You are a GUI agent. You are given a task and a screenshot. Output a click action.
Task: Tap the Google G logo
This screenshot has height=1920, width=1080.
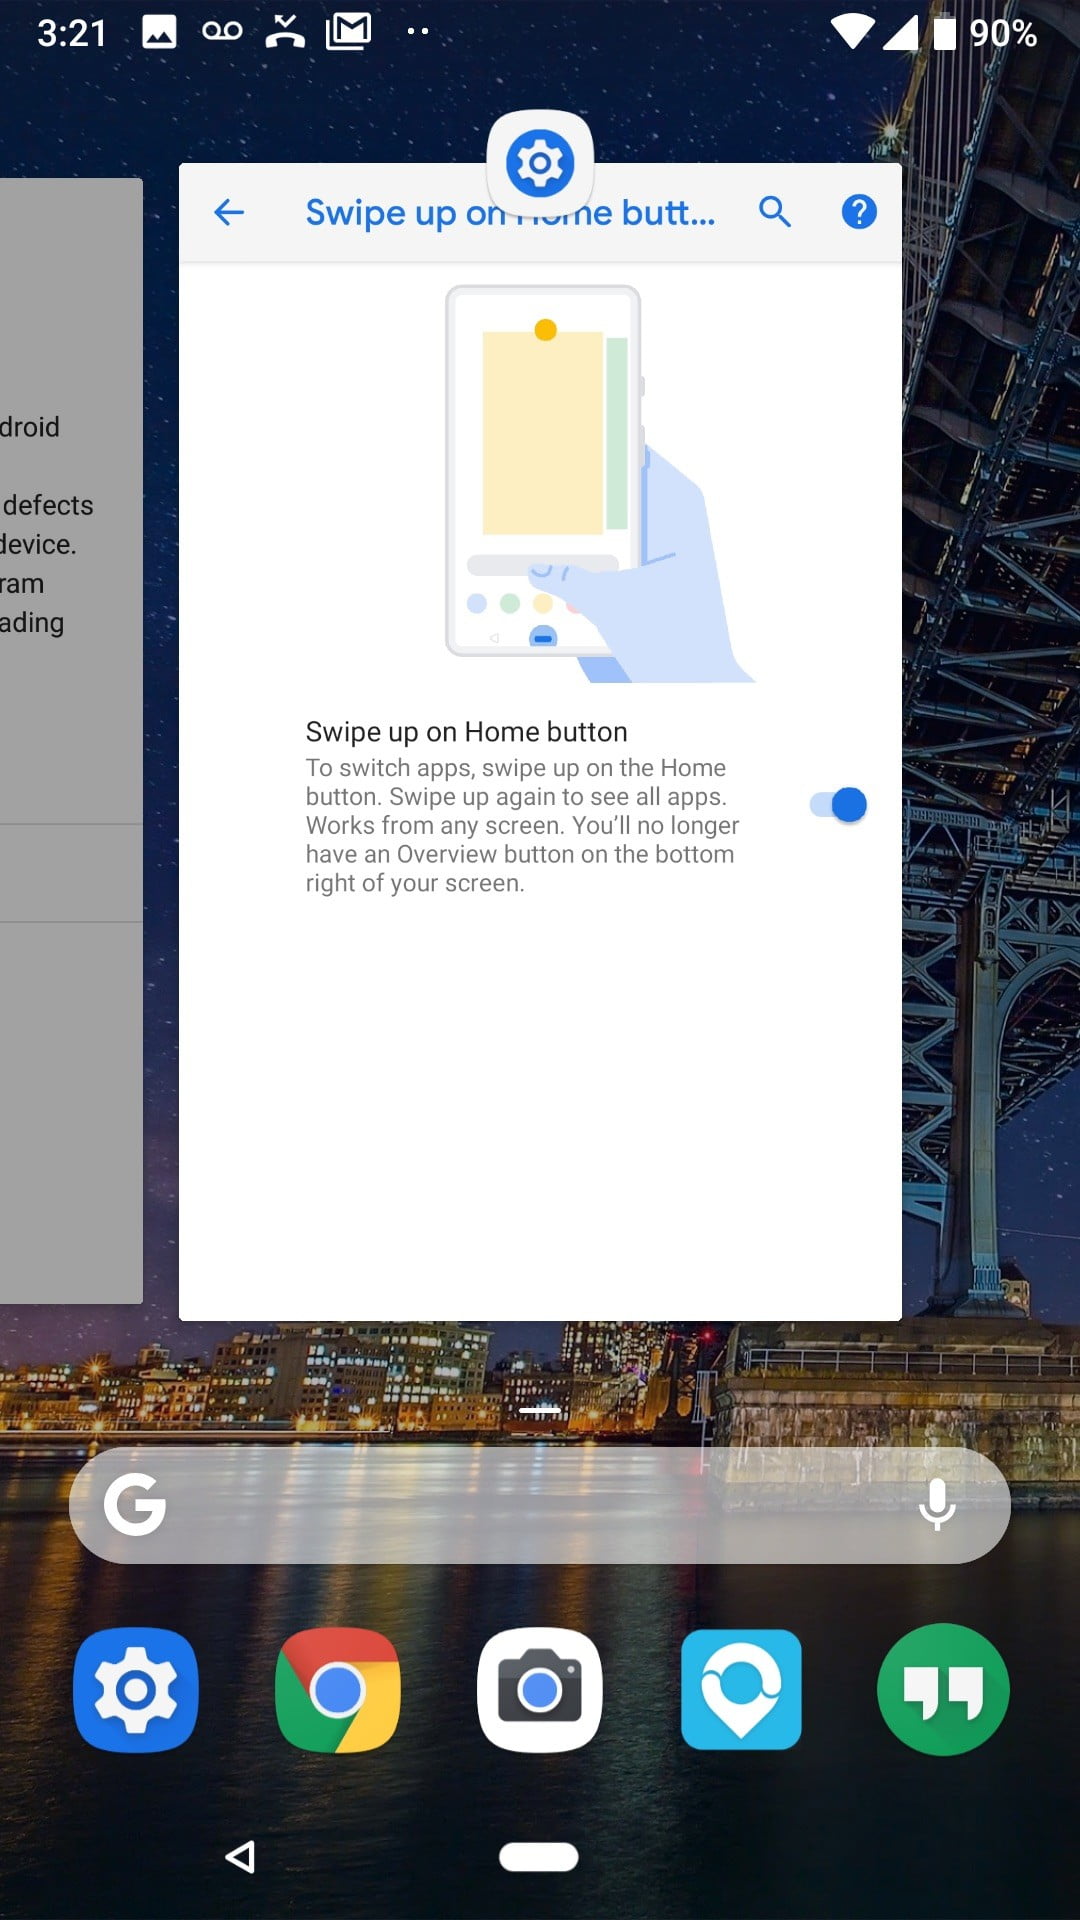coord(135,1505)
